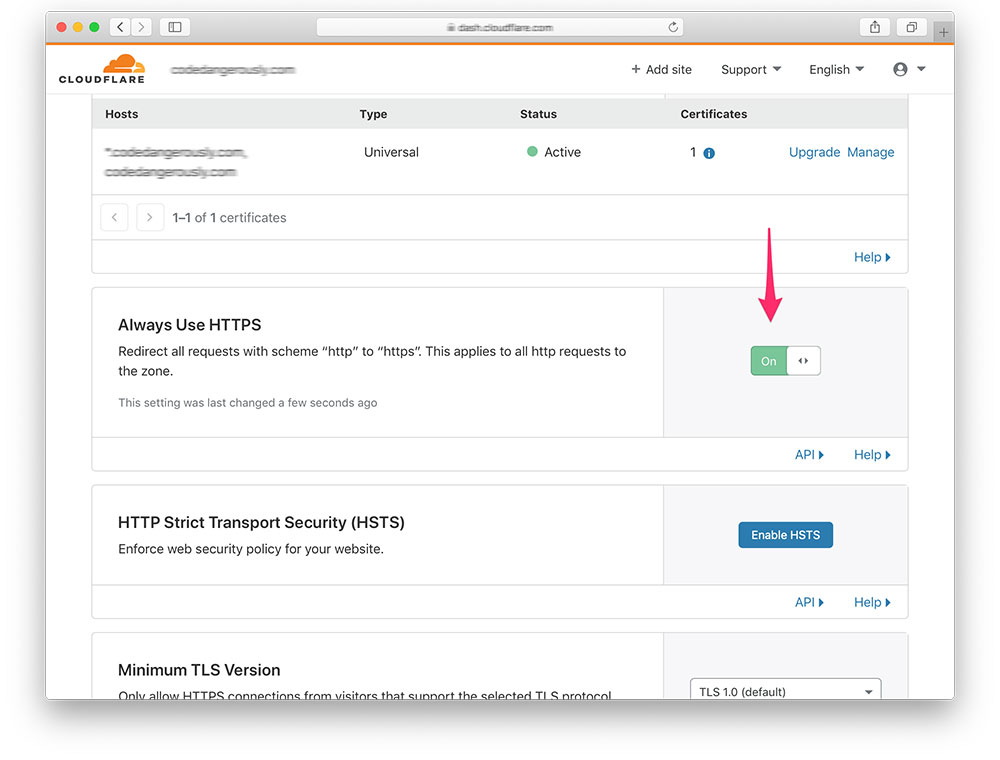Go back with Safari's back arrow
This screenshot has width=1000, height=760.
coord(120,27)
